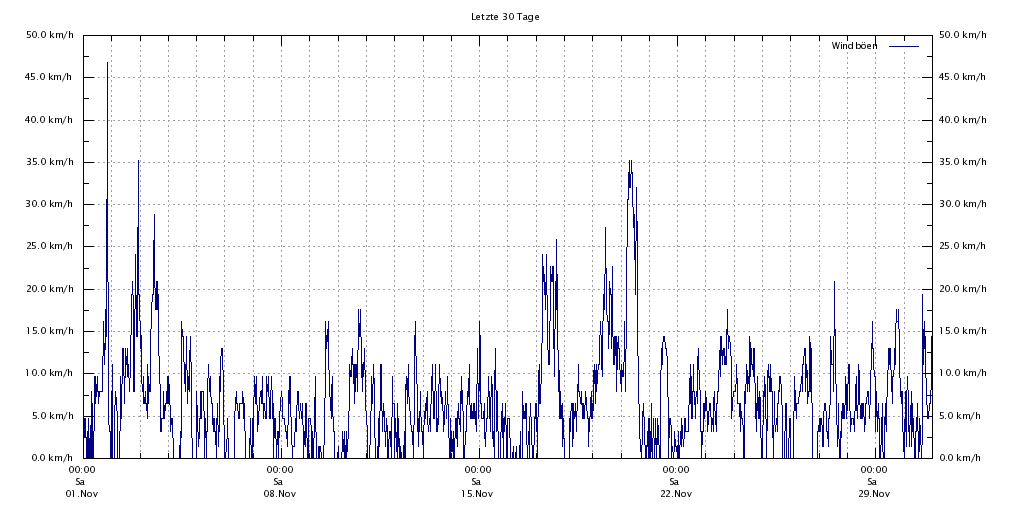Select the 15.Nov date label on the x-axis
The image size is (1015, 507).
pyautogui.click(x=477, y=493)
